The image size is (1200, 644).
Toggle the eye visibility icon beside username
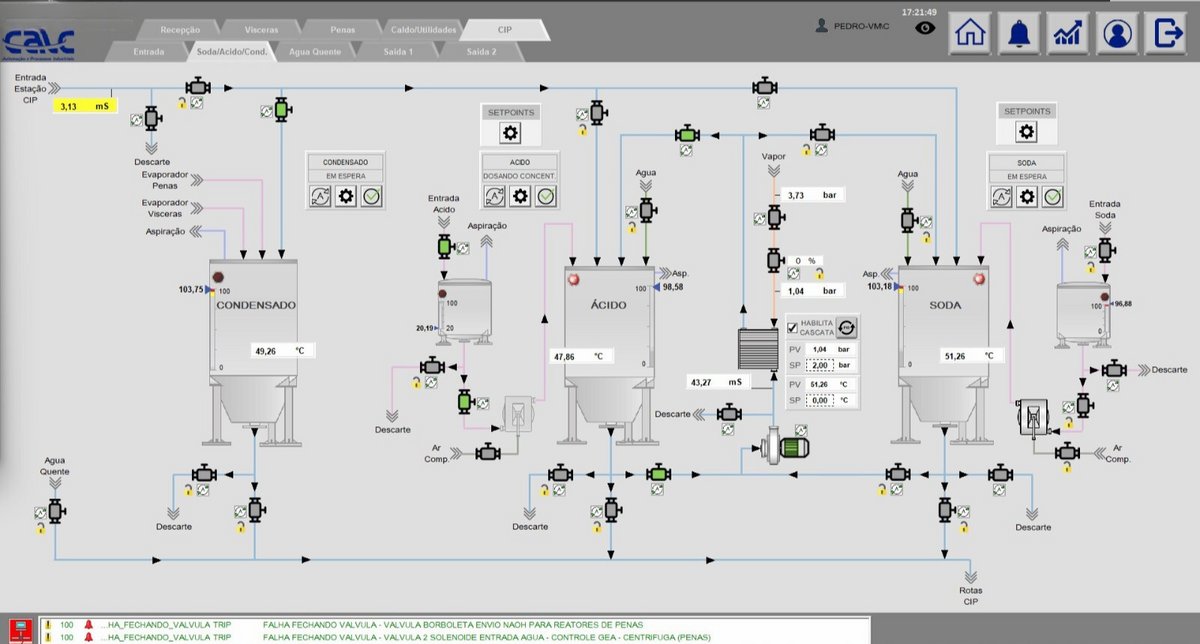[x=927, y=28]
